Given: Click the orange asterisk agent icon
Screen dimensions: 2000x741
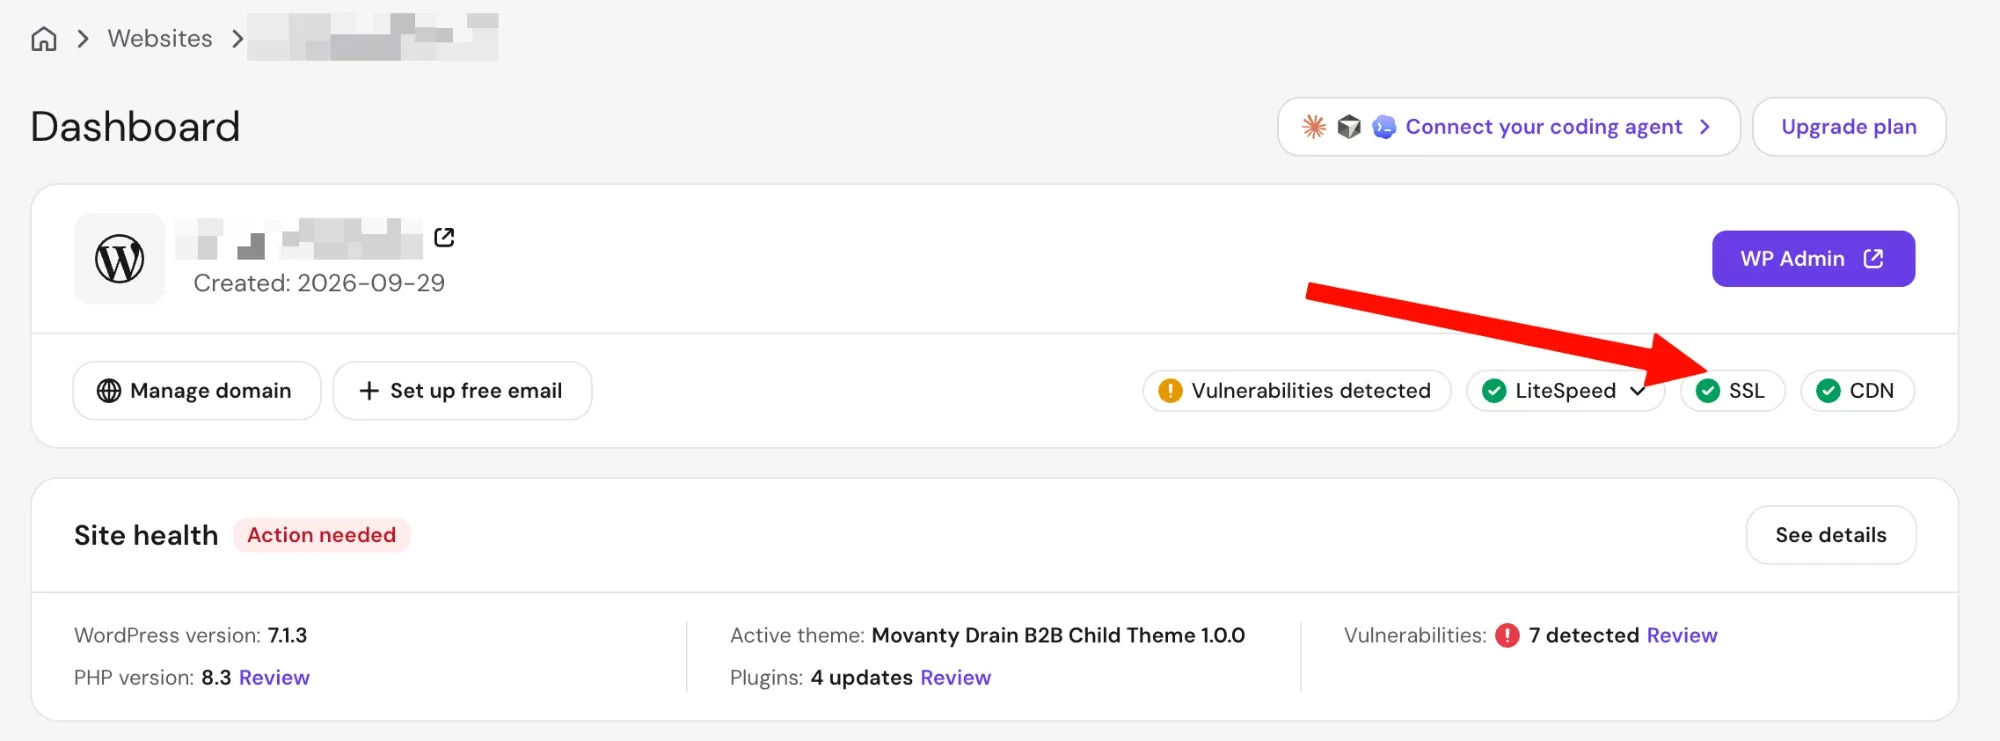Looking at the screenshot, I should 1314,127.
